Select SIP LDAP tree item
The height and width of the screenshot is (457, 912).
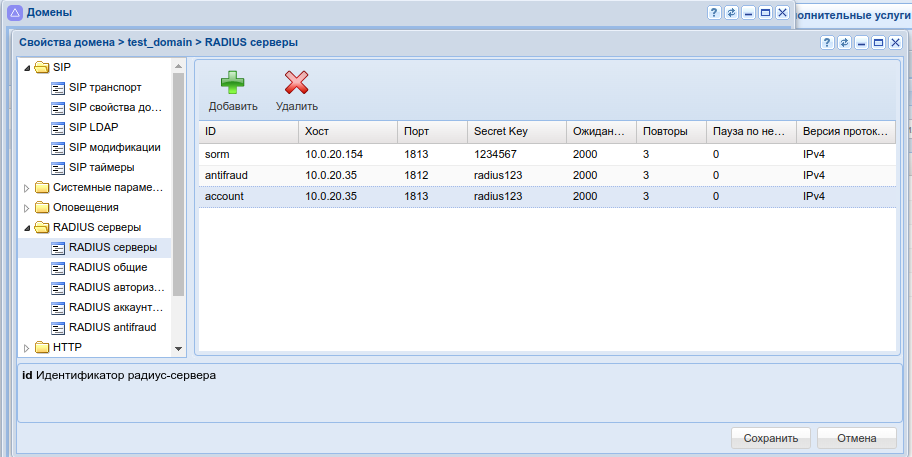[x=94, y=127]
